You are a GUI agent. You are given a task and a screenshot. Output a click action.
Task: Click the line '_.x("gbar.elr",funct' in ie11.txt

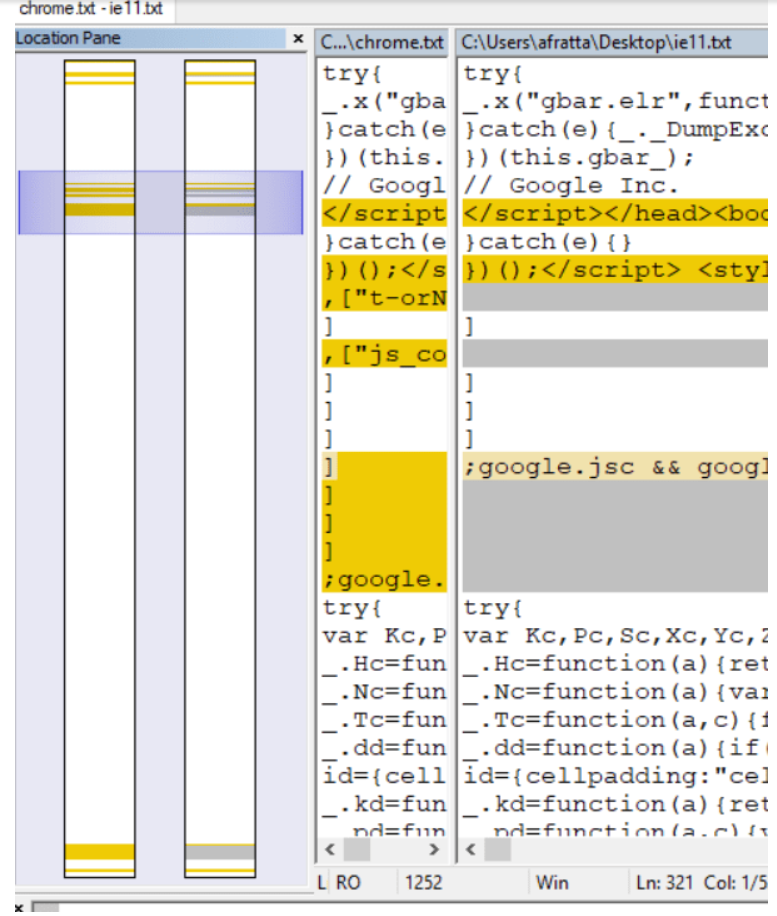[615, 102]
